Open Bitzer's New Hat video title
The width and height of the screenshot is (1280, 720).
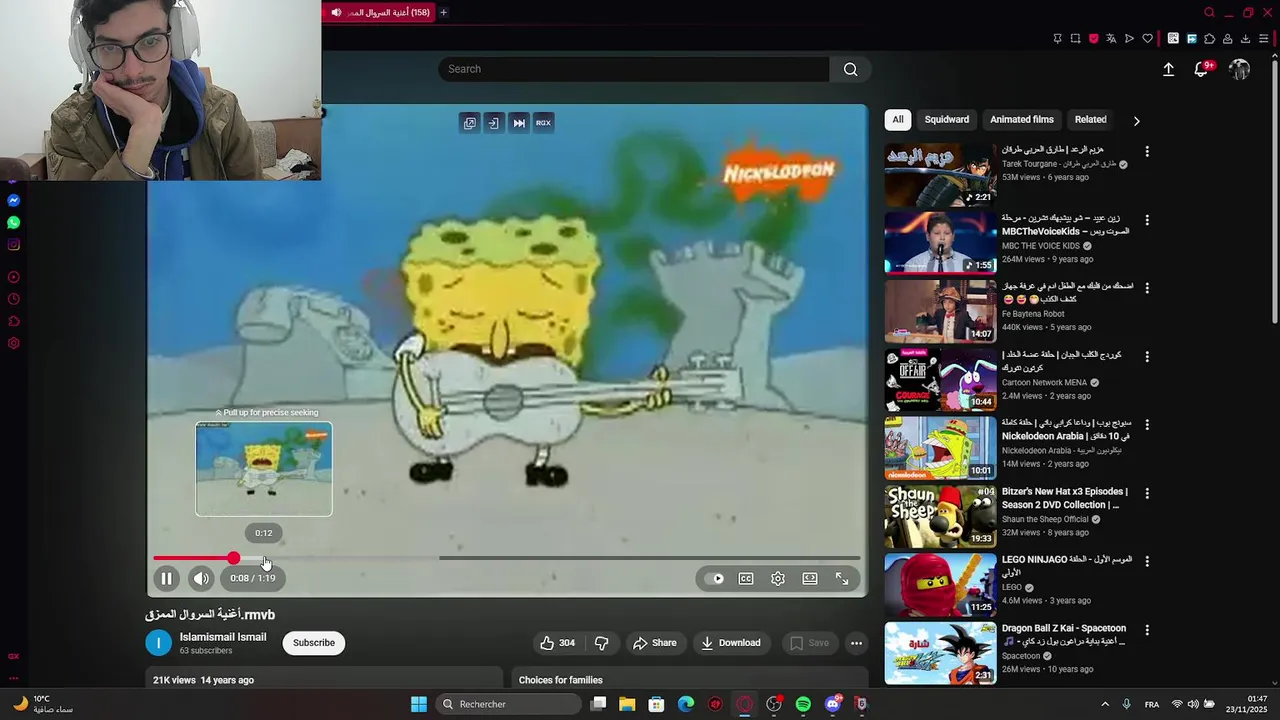point(1065,498)
